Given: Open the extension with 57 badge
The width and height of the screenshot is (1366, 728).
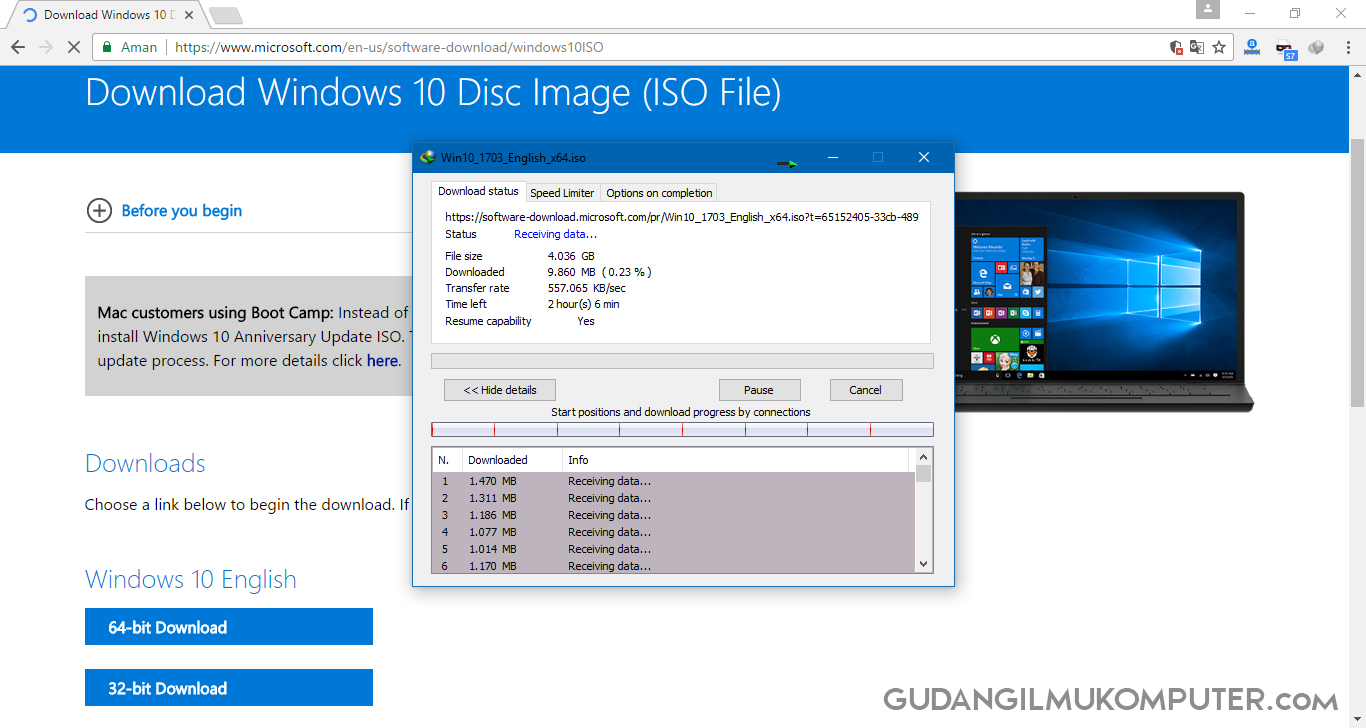Looking at the screenshot, I should pyautogui.click(x=1286, y=48).
